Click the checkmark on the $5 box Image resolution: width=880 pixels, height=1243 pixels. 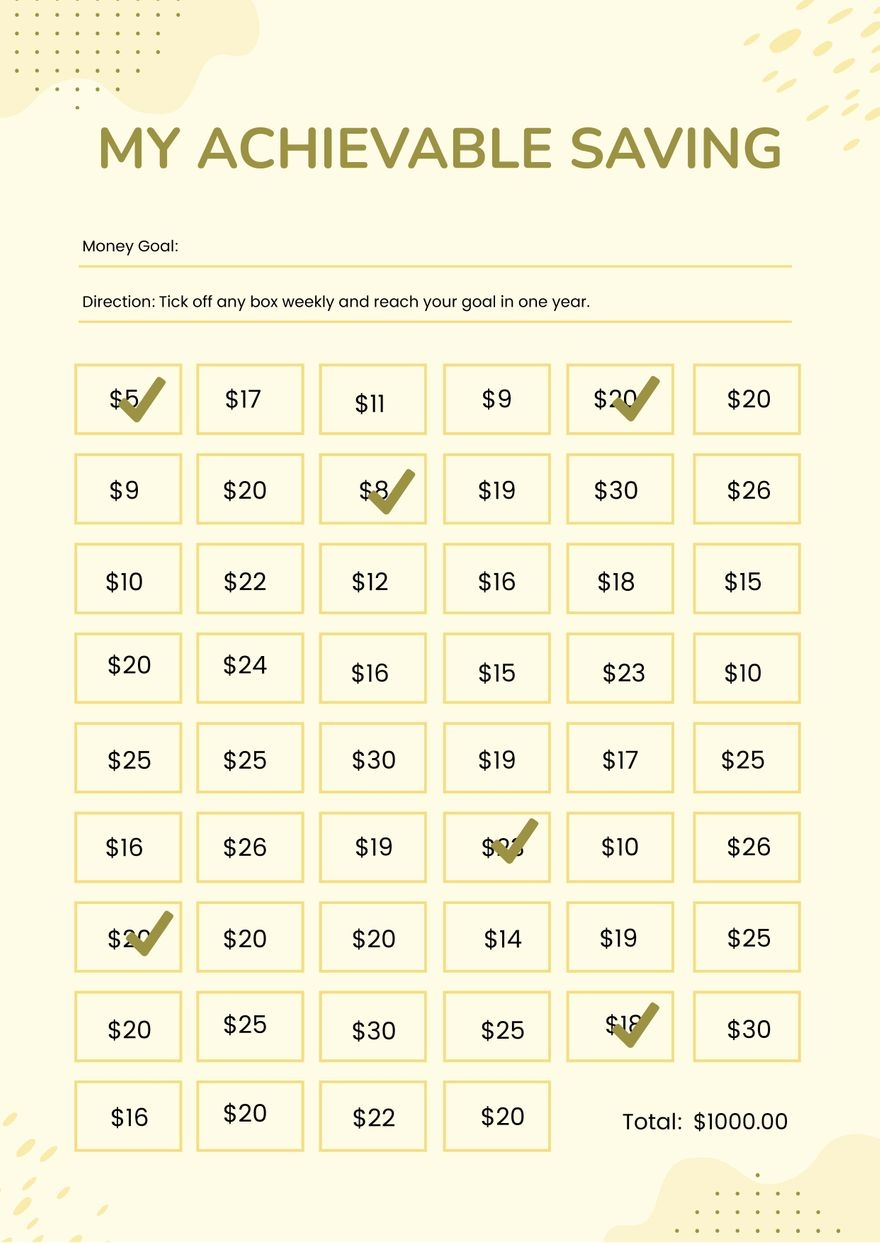pos(142,400)
